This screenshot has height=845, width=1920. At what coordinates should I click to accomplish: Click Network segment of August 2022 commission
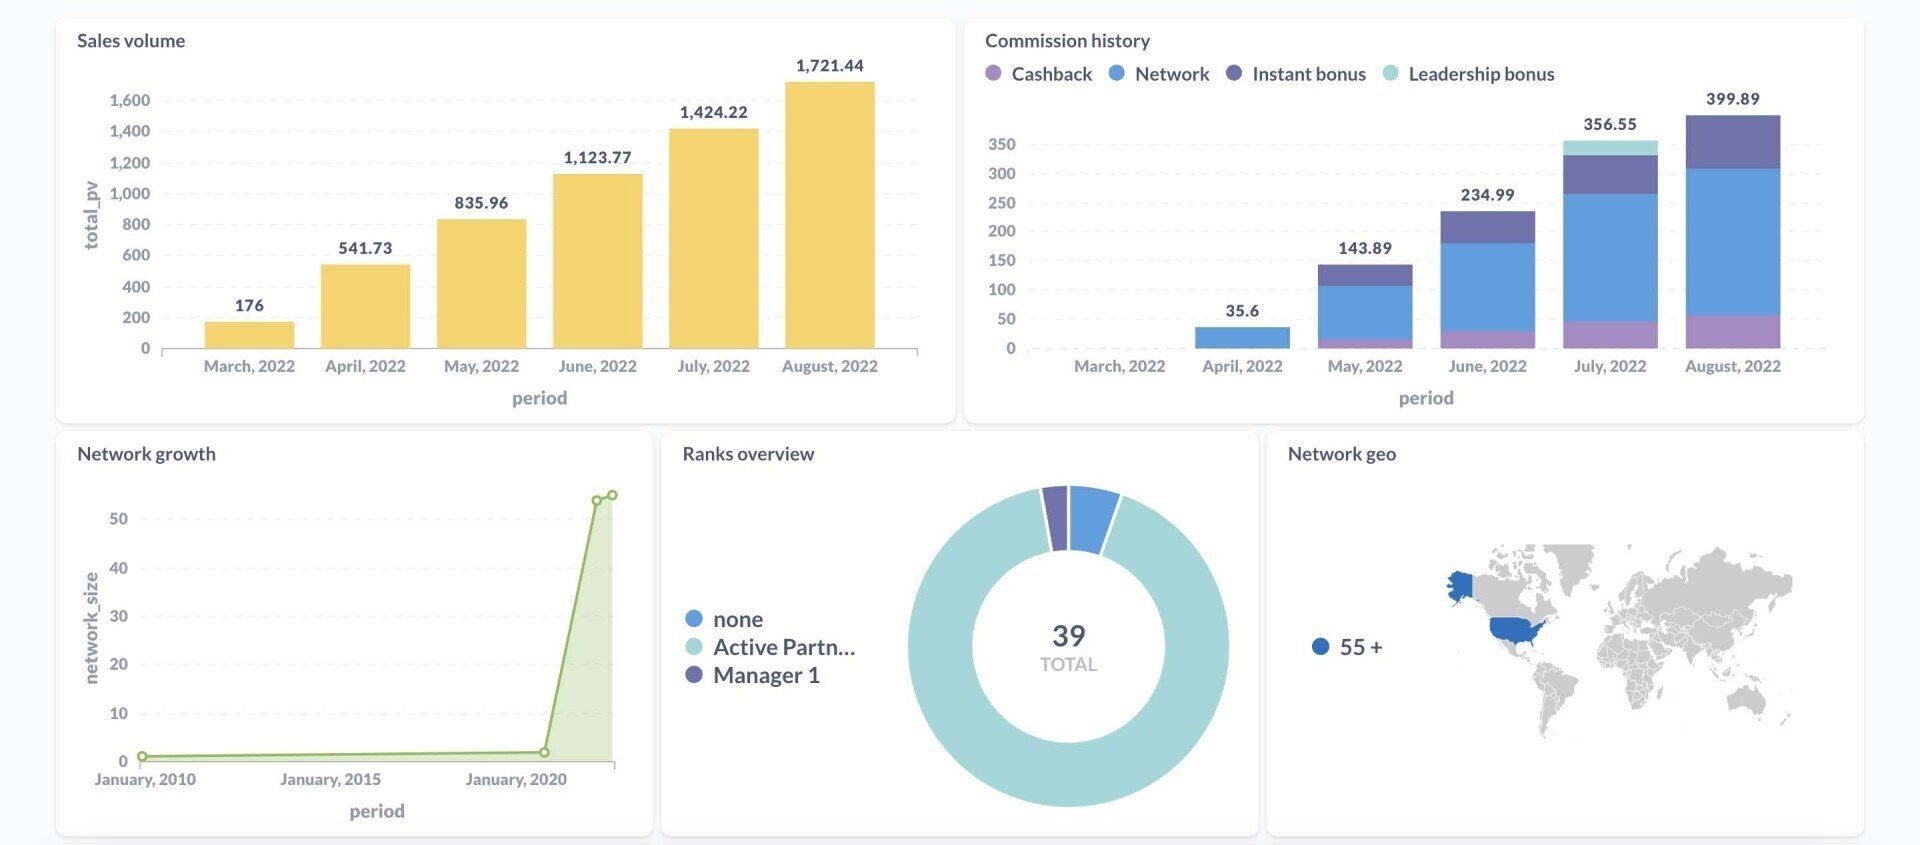pyautogui.click(x=1732, y=242)
